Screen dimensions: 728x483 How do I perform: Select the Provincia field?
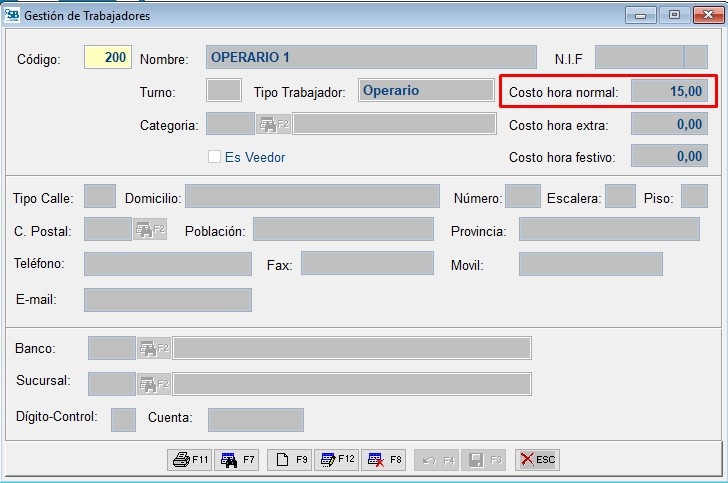point(608,230)
